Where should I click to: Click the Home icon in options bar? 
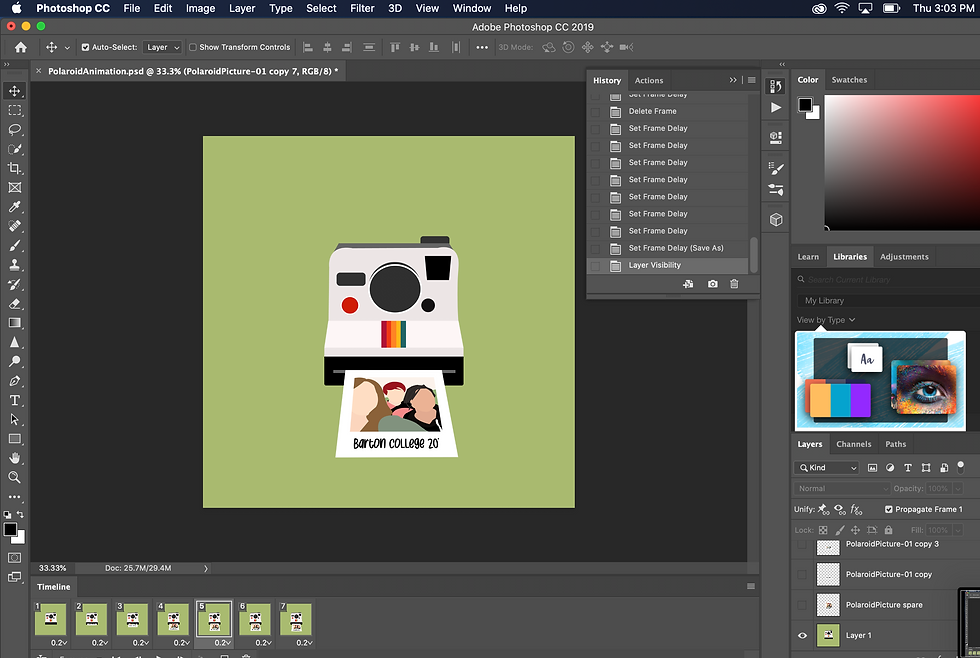click(21, 47)
